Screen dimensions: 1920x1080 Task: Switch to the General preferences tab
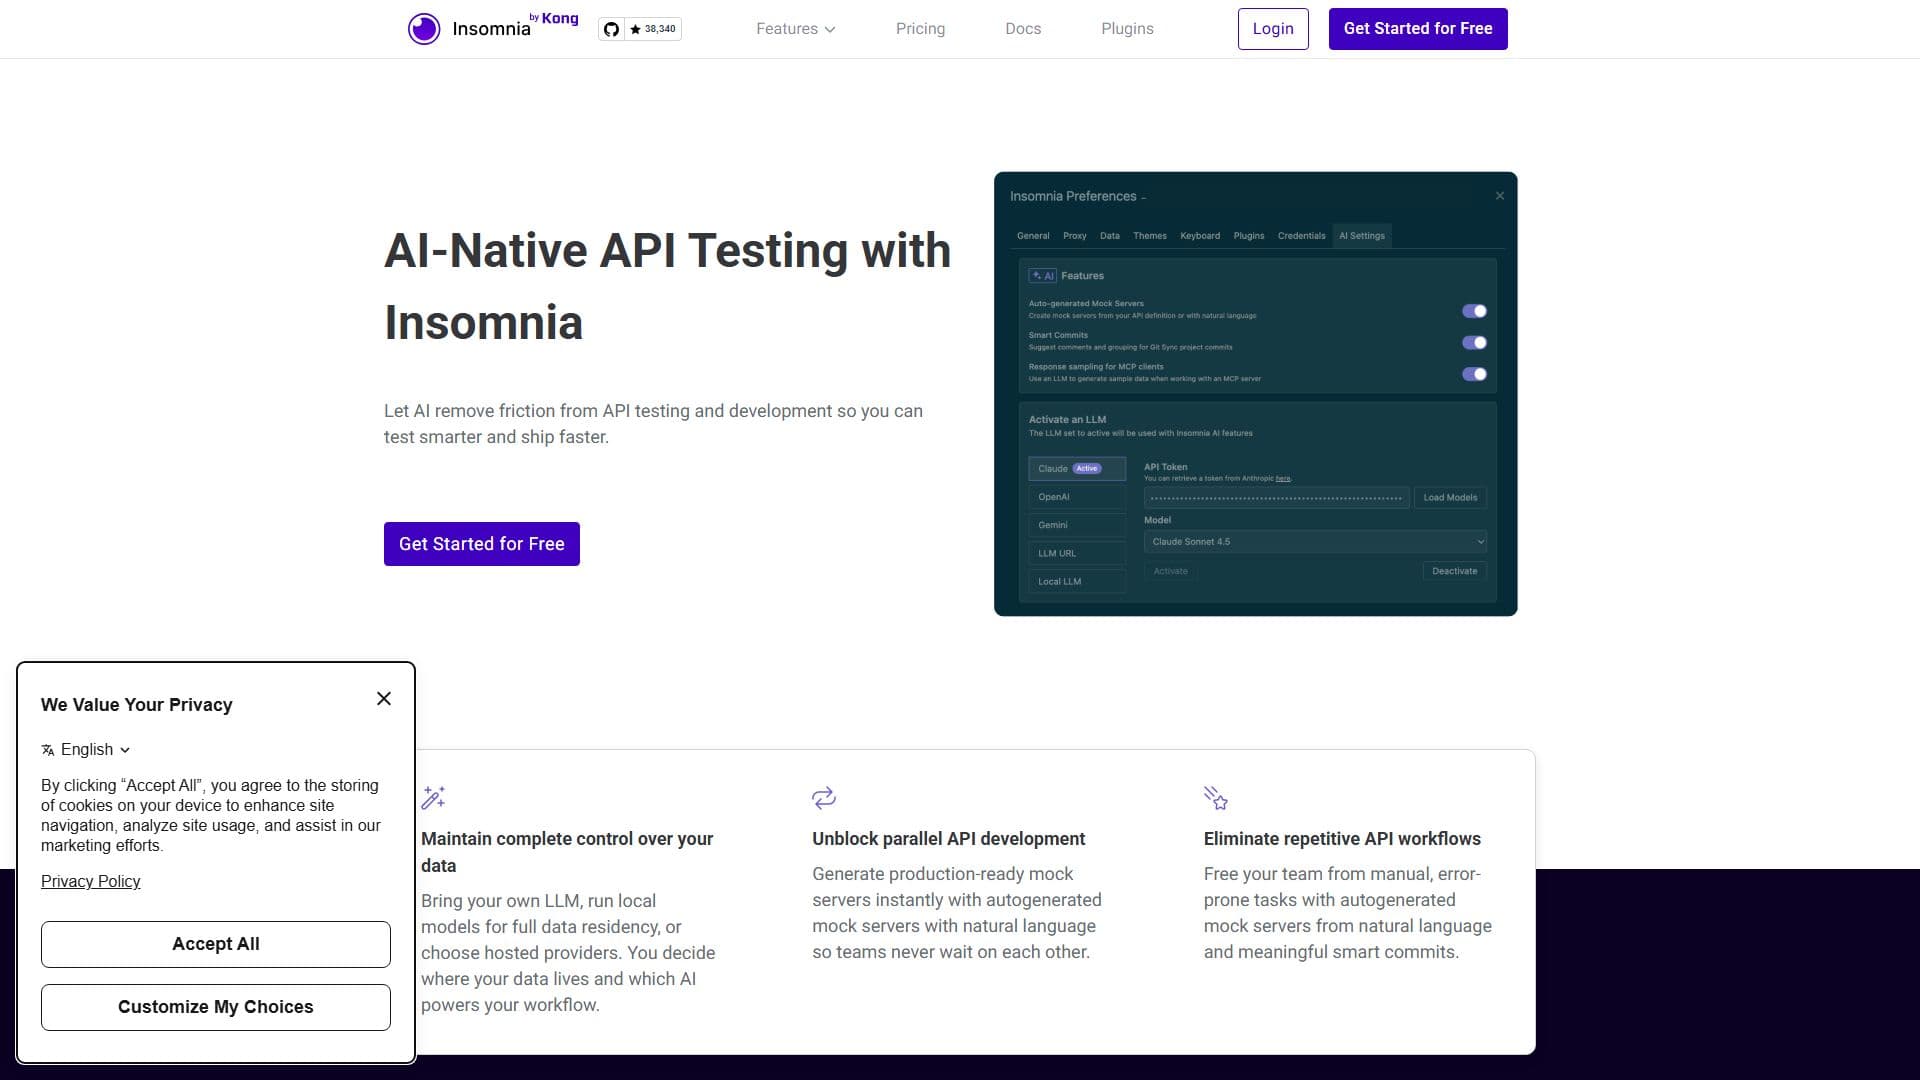[1033, 236]
